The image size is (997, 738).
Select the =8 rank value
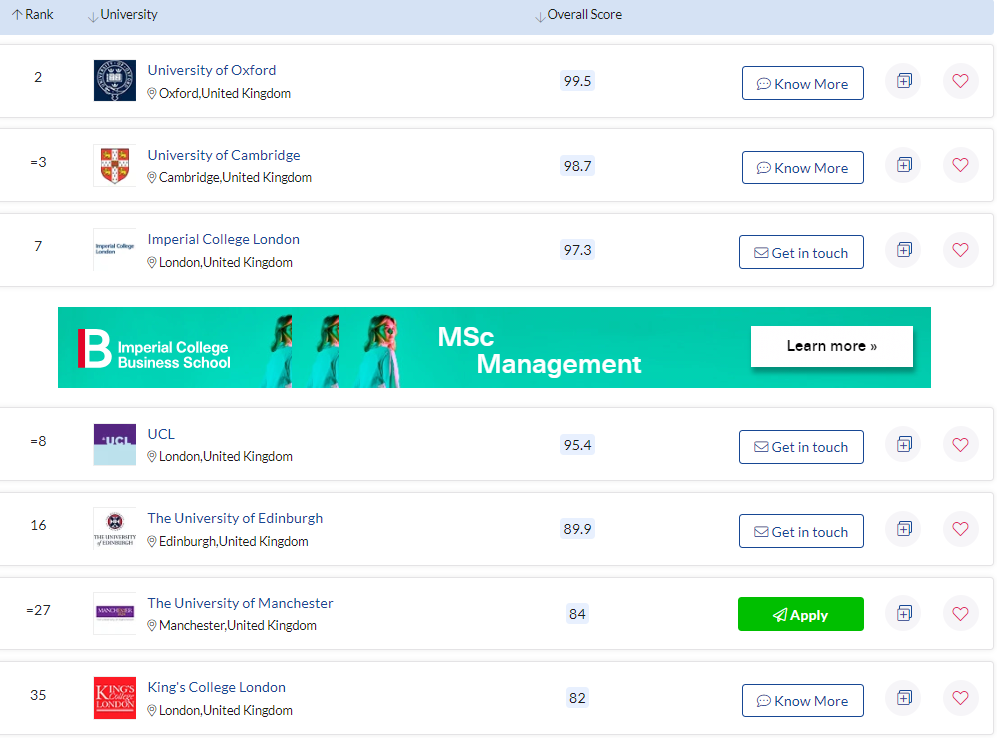click(38, 441)
